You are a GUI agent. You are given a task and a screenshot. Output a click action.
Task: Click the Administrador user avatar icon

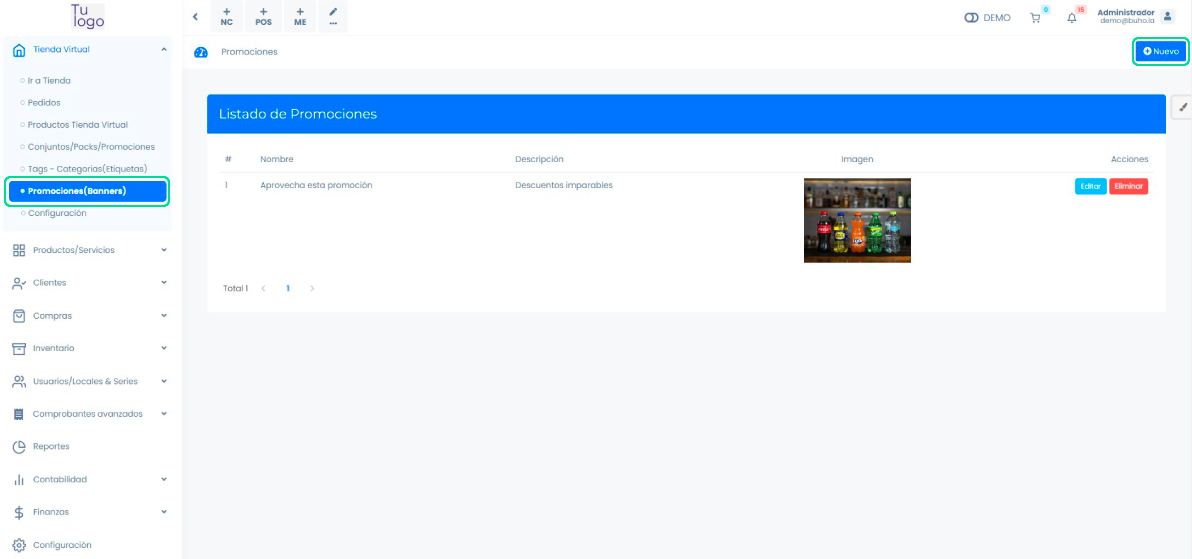click(x=1167, y=17)
